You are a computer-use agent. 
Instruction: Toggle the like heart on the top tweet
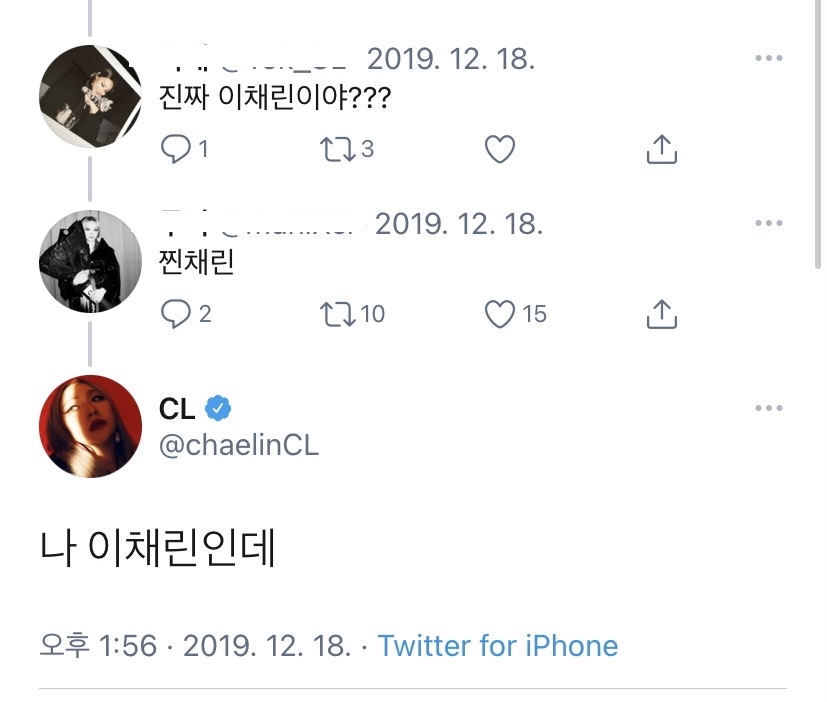coord(499,148)
